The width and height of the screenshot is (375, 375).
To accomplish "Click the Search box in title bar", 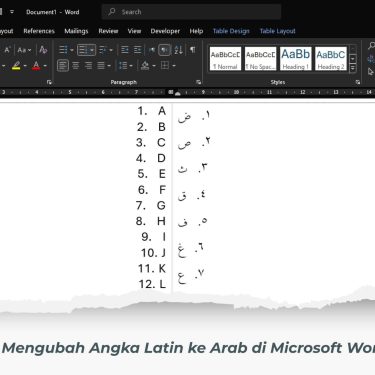I will (191, 12).
